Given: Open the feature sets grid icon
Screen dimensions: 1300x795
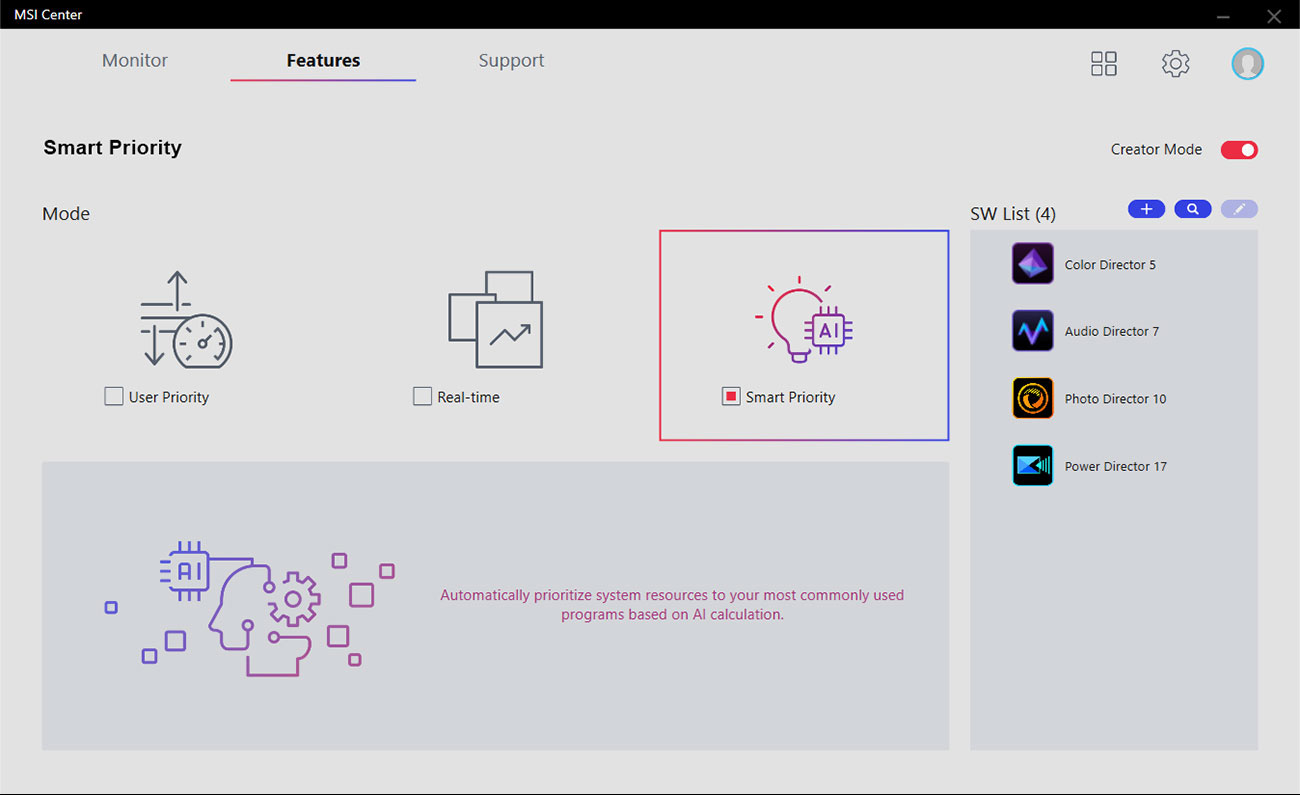Looking at the screenshot, I should coord(1104,64).
